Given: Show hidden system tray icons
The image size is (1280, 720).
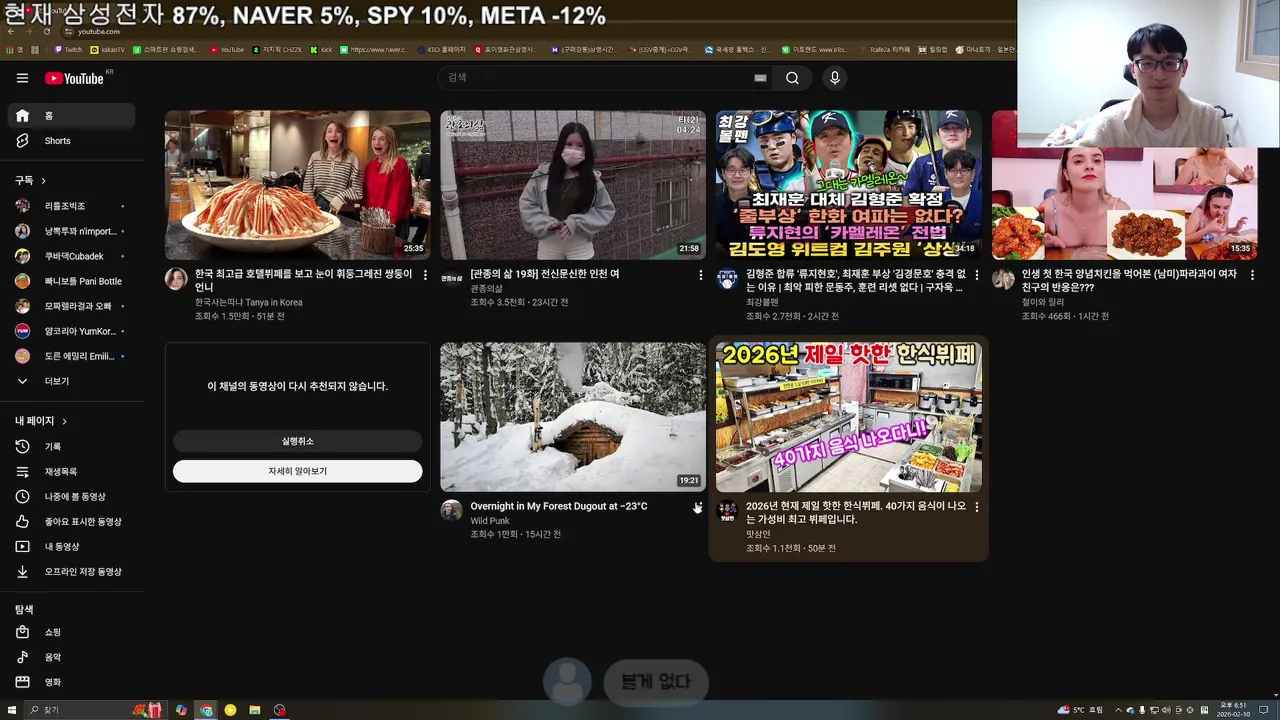Looking at the screenshot, I should 1119,710.
